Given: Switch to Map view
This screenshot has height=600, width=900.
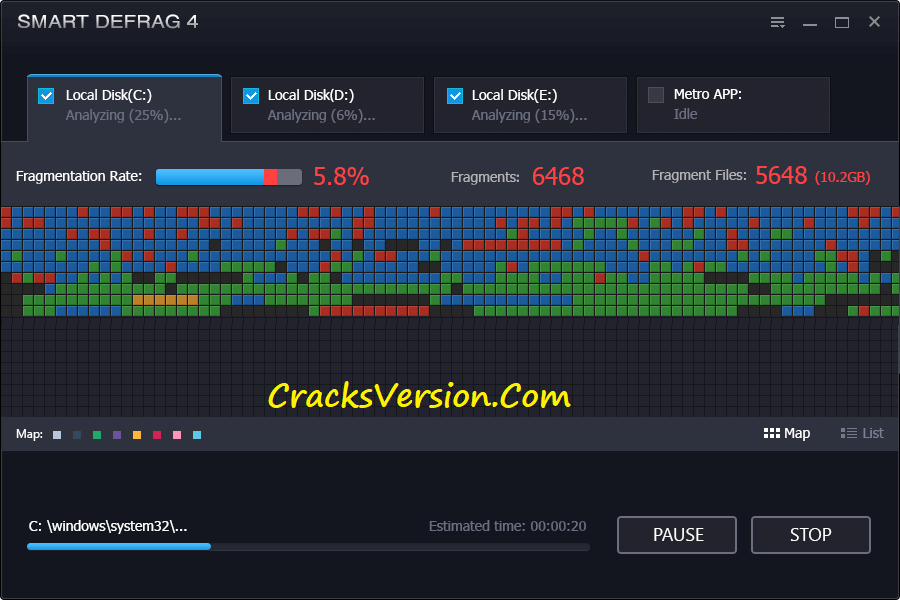Looking at the screenshot, I should coord(786,433).
